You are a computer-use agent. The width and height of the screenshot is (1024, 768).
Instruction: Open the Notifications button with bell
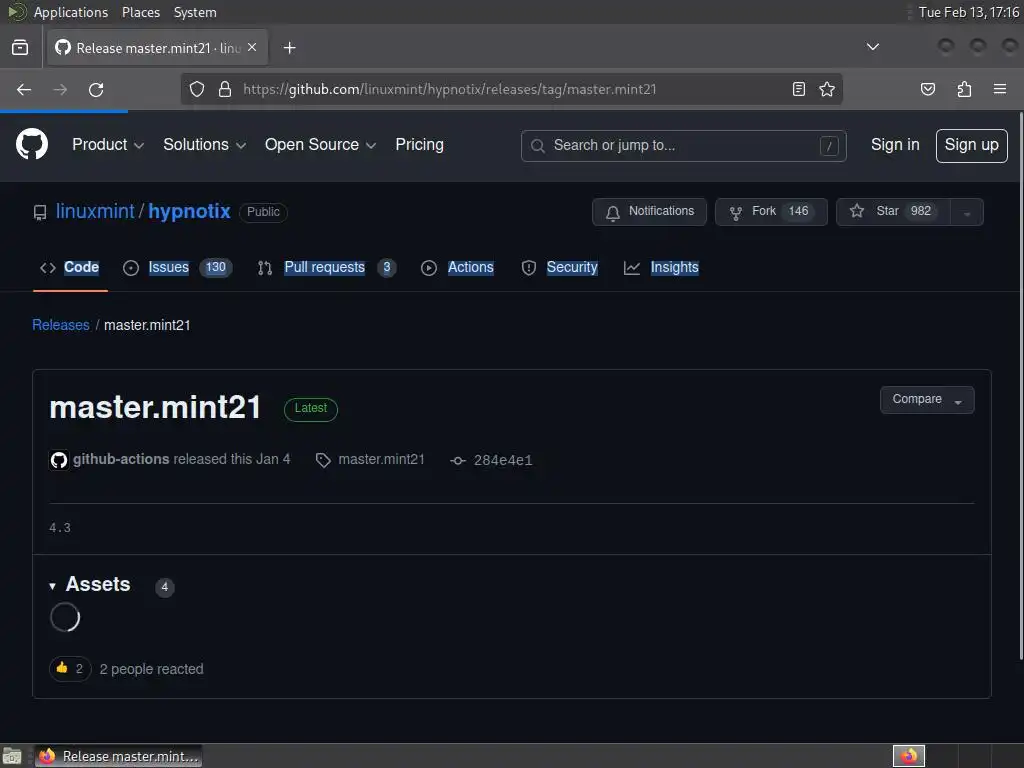coord(649,212)
